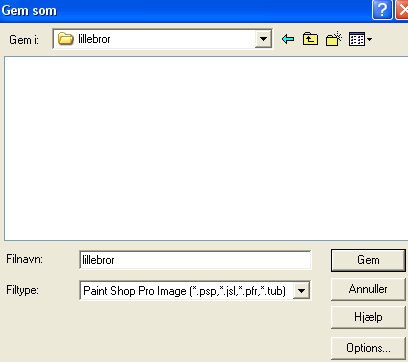Click the help question mark button
Image resolution: width=408 pixels, height=362 pixels.
[382, 10]
